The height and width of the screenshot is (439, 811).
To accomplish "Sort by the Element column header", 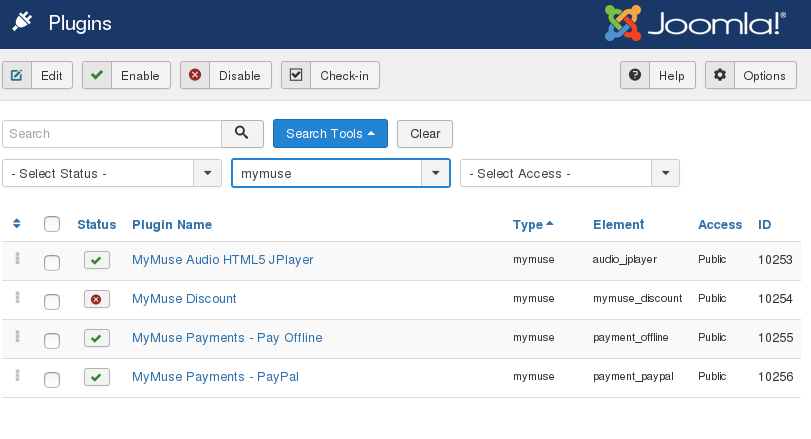I will tap(619, 224).
